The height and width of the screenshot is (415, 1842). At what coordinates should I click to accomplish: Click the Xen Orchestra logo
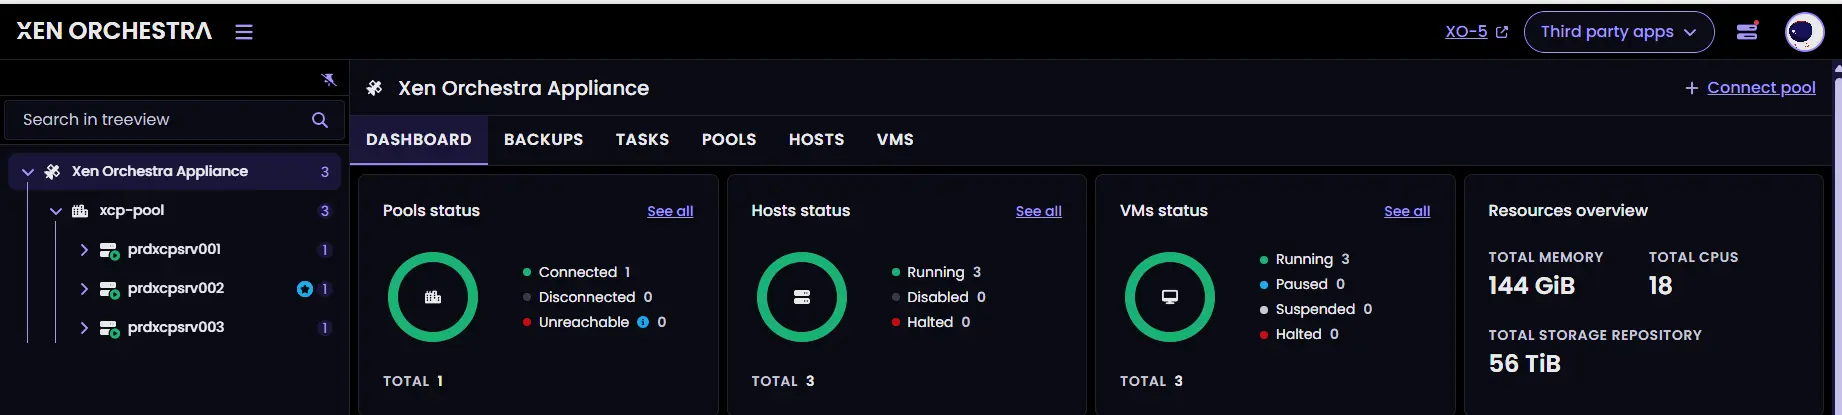coord(114,31)
